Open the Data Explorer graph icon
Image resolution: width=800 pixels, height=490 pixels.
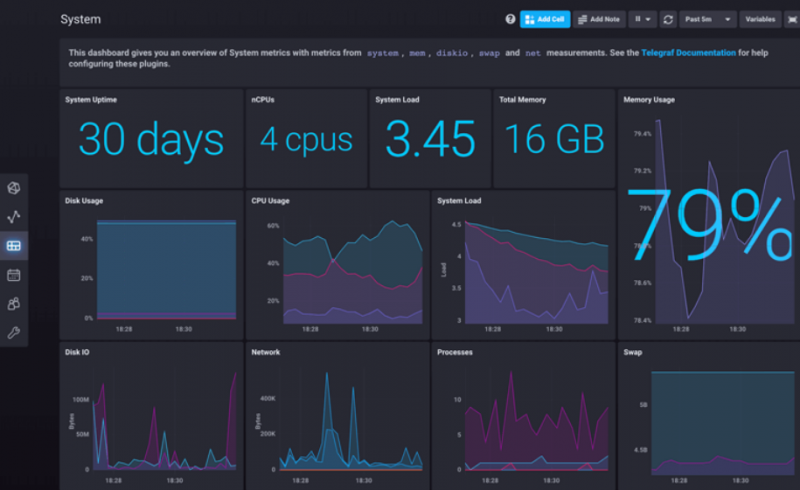point(14,216)
